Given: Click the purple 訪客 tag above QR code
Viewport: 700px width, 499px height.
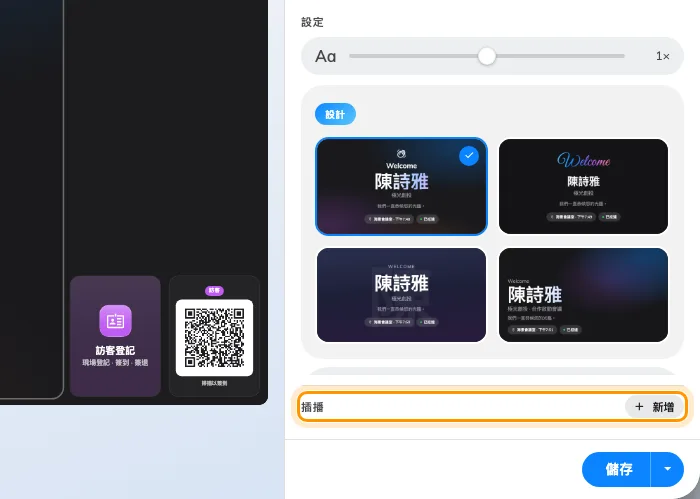Looking at the screenshot, I should [214, 291].
